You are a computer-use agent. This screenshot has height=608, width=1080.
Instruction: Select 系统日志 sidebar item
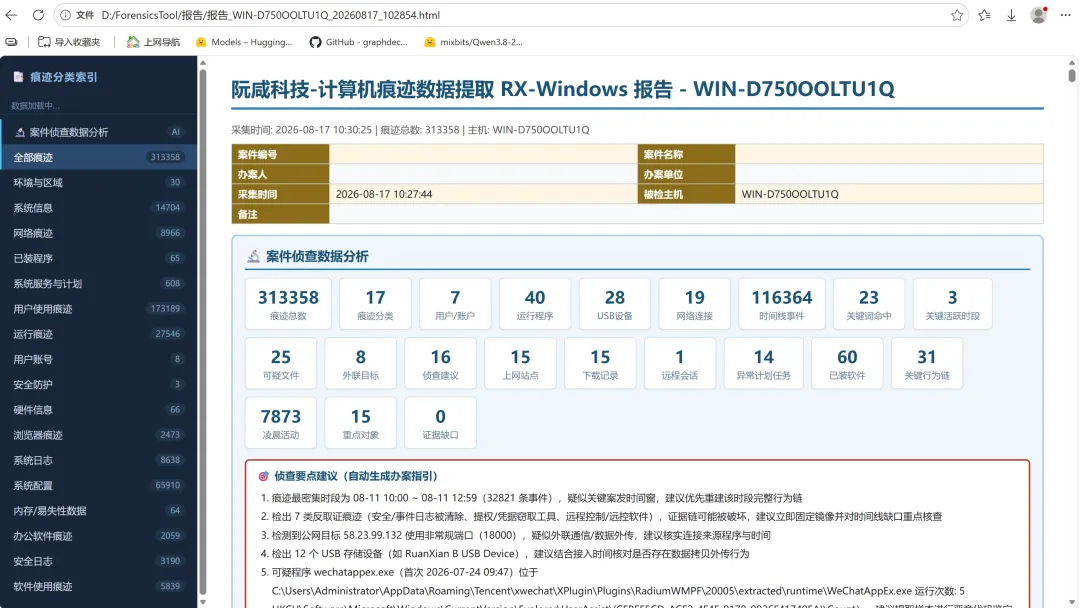pyautogui.click(x=98, y=461)
